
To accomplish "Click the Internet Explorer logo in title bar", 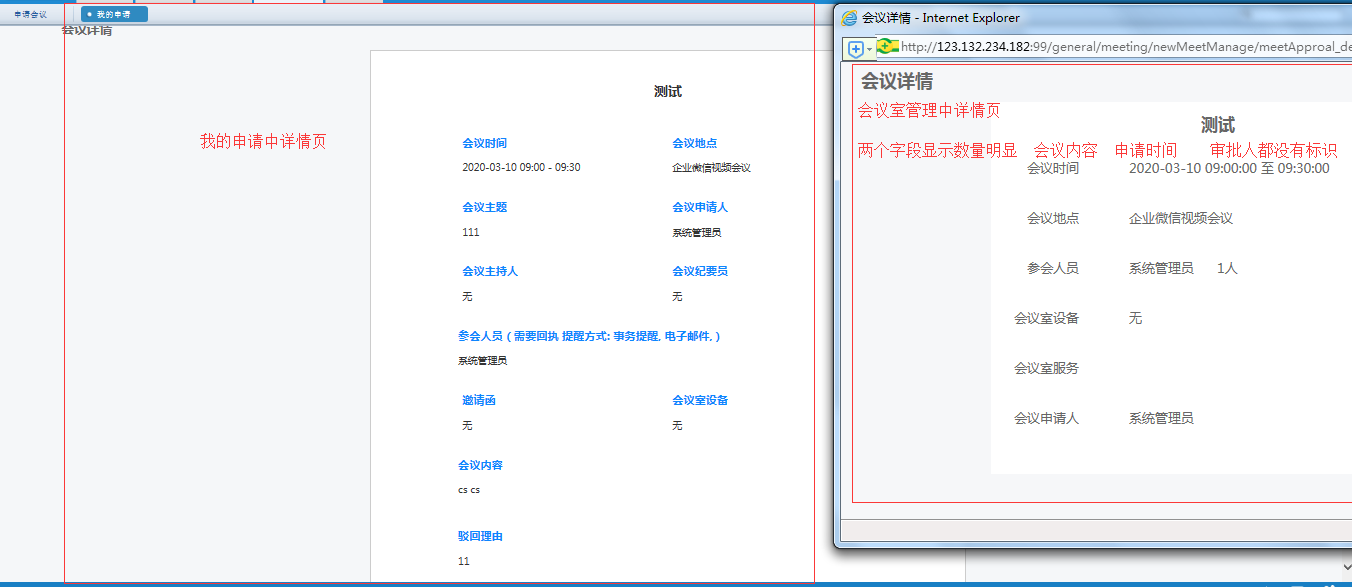I will pyautogui.click(x=850, y=18).
